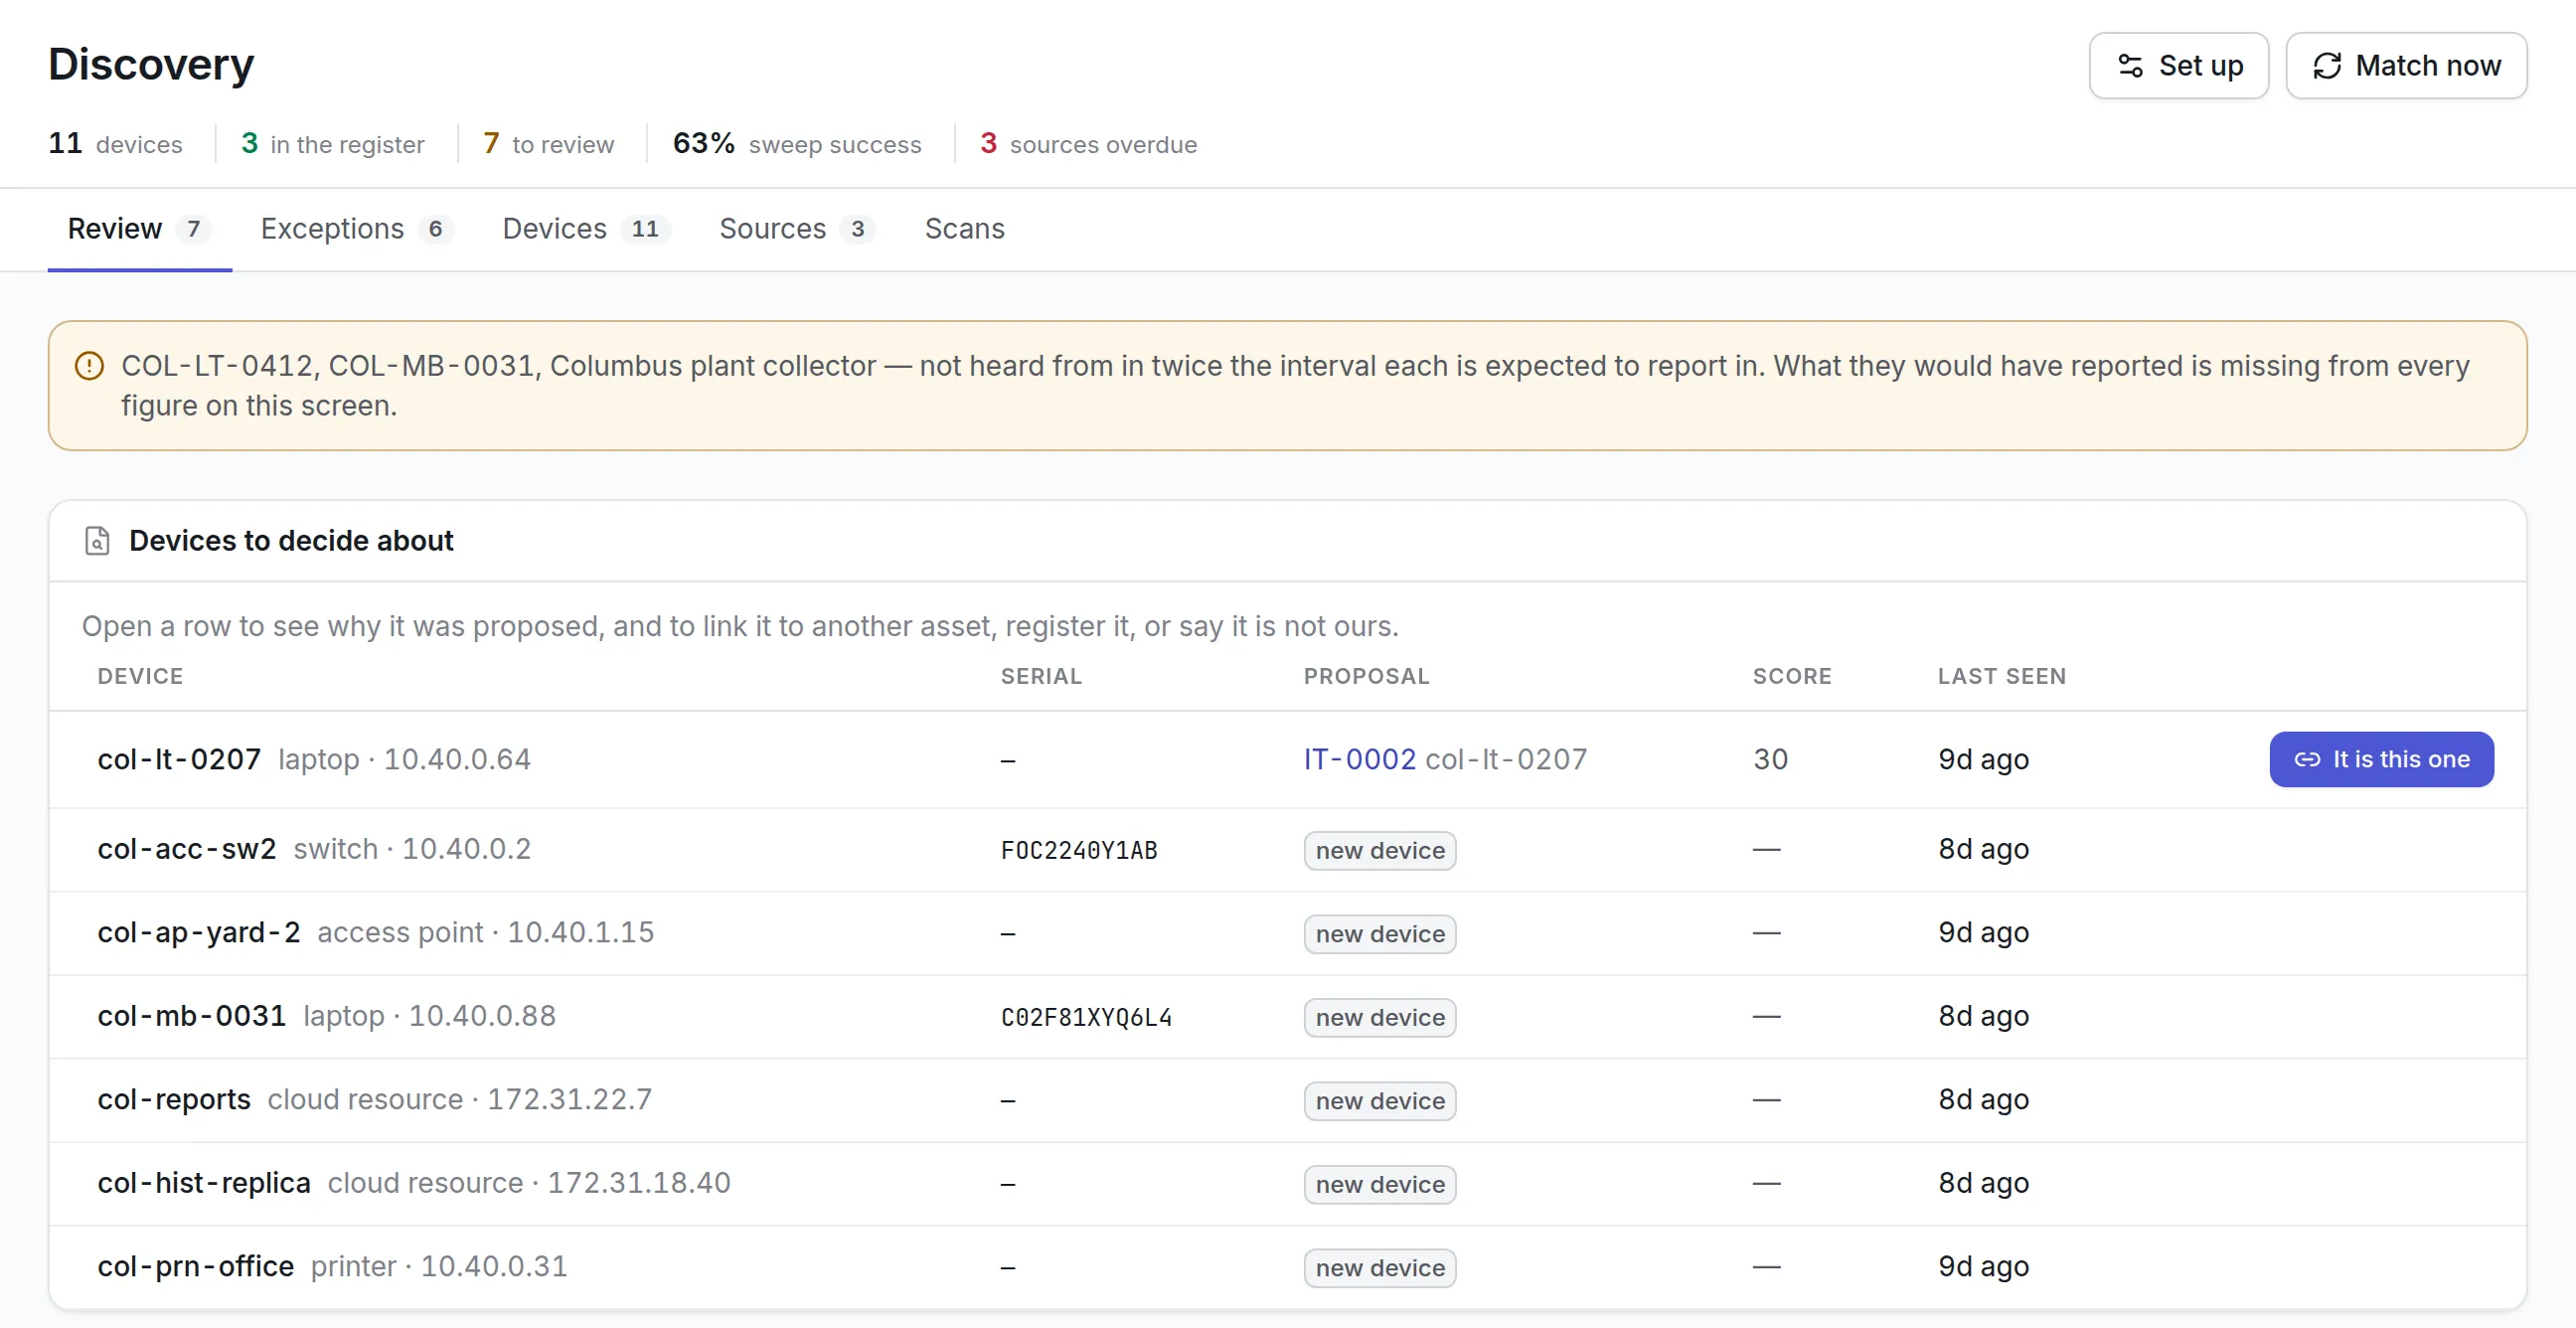Viewport: 2576px width, 1328px height.
Task: Open the col-acc-sw2 switch row
Action: [1288, 850]
